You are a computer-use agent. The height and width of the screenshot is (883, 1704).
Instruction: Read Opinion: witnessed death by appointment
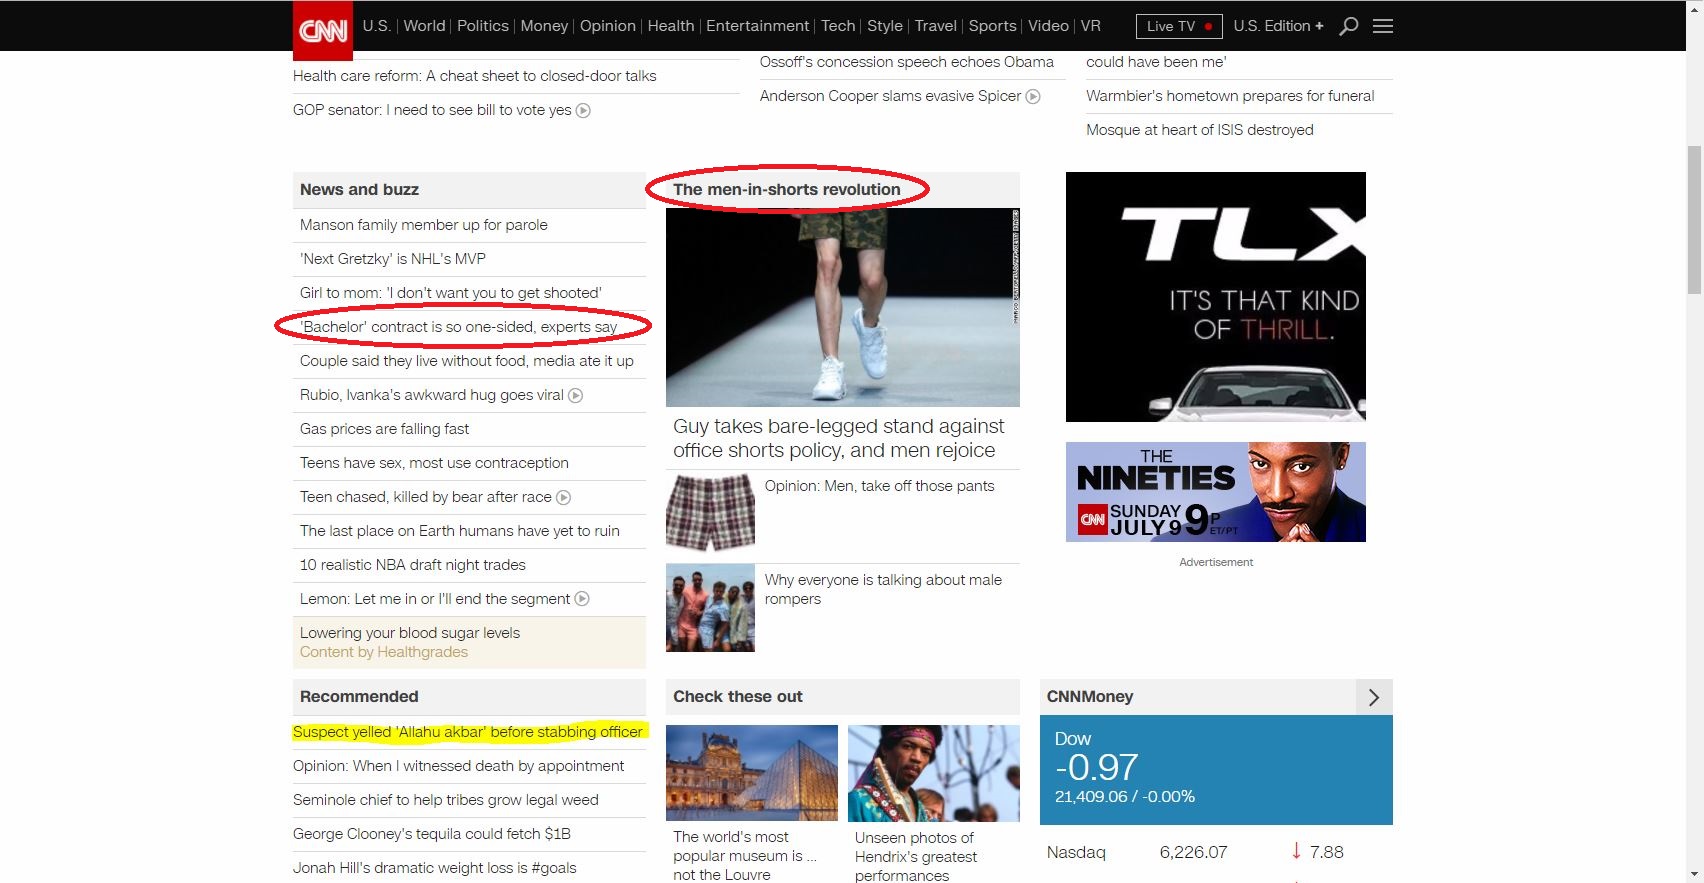(x=458, y=766)
